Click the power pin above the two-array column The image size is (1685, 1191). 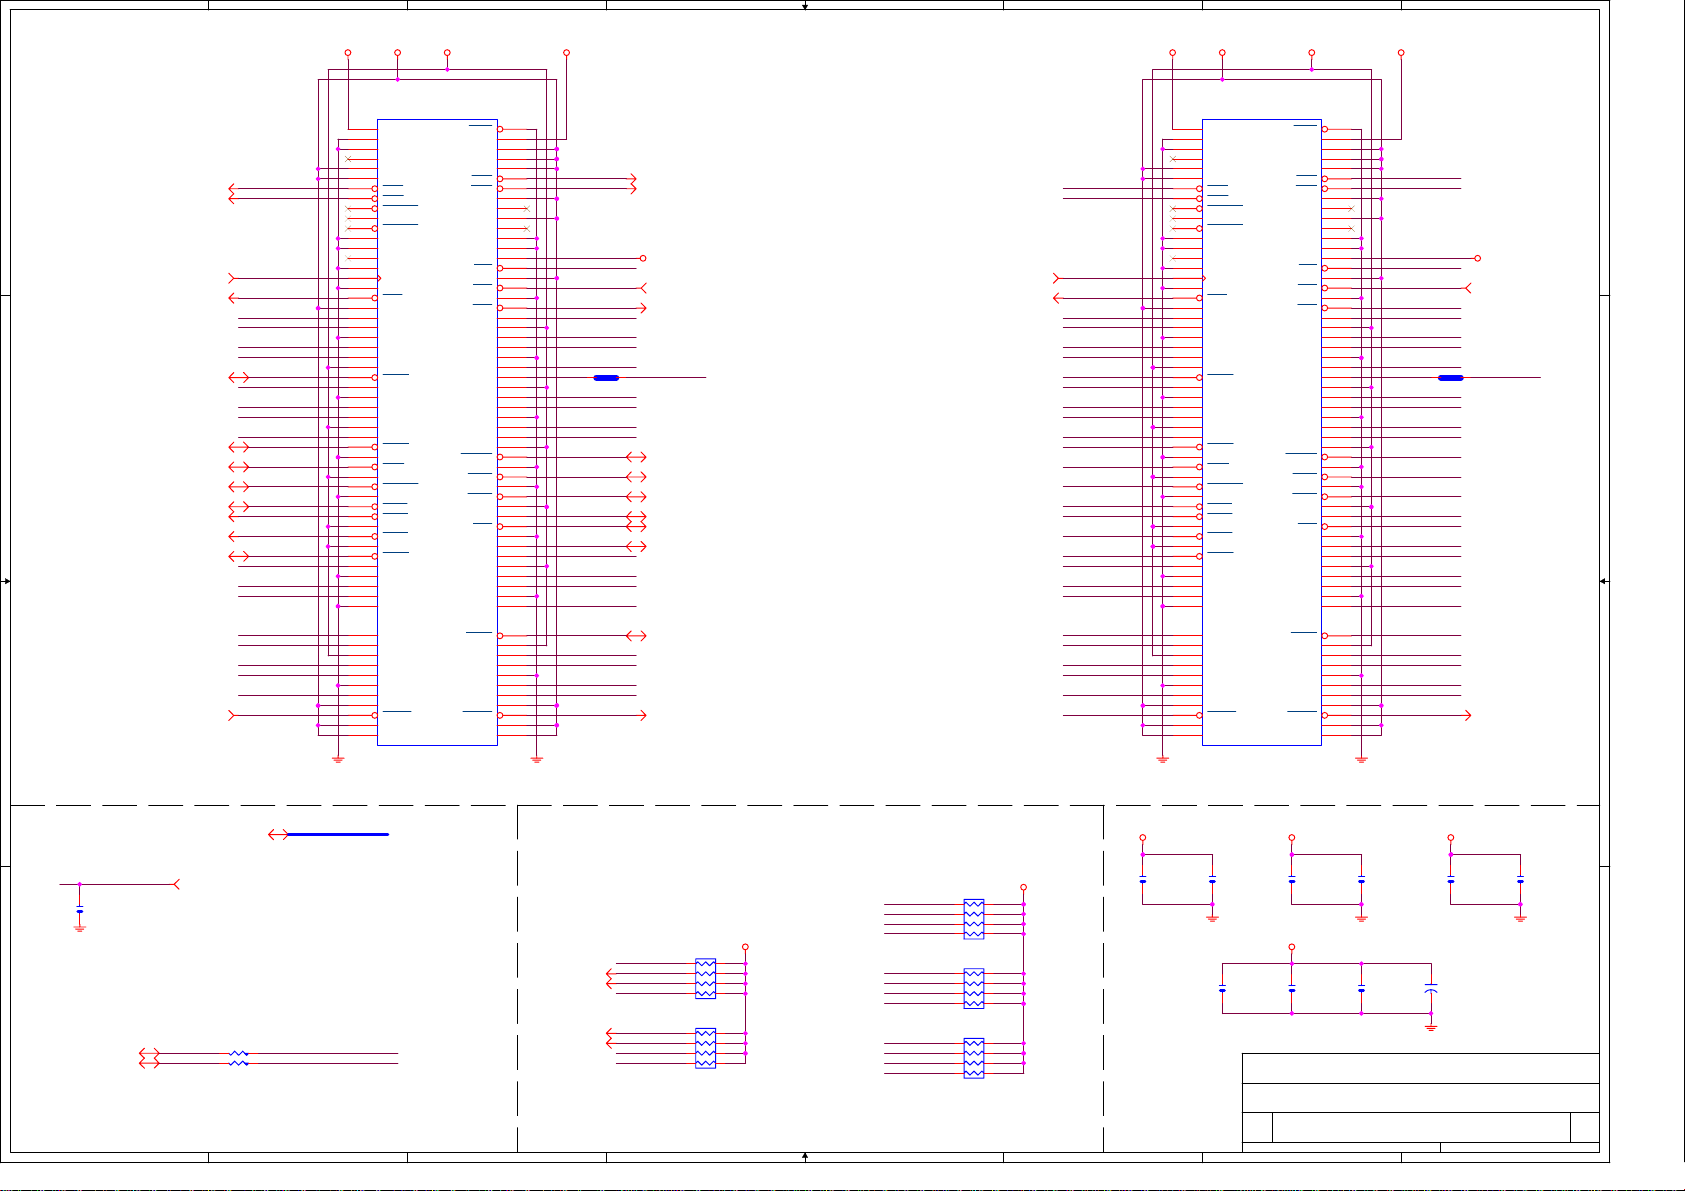coord(745,947)
